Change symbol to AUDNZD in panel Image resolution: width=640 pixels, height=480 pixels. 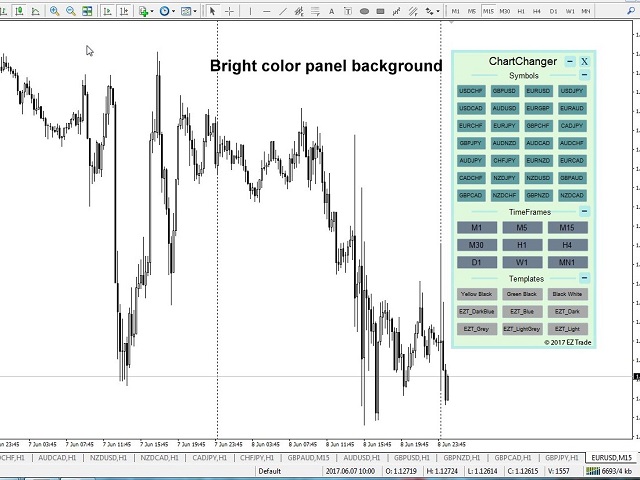504,143
